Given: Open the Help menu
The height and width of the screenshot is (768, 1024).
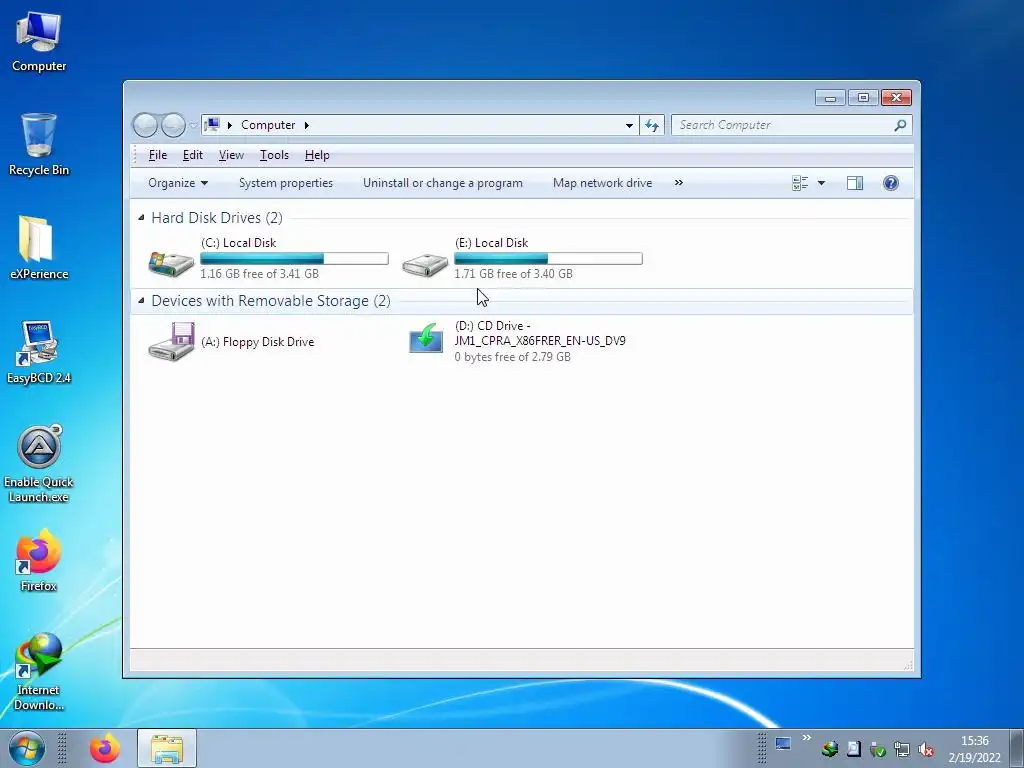Looking at the screenshot, I should [317, 155].
